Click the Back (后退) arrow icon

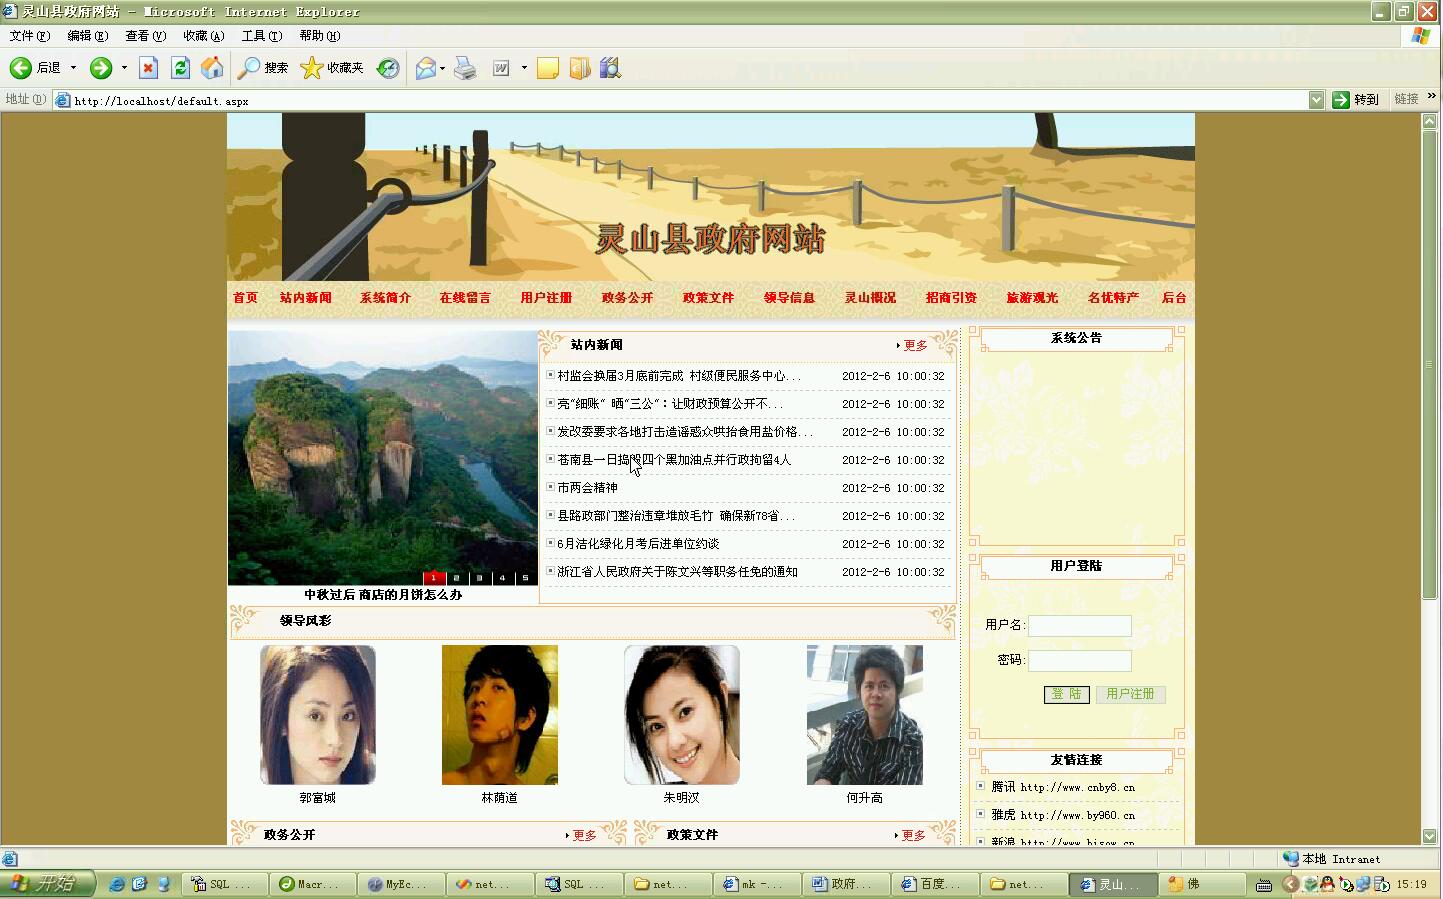click(x=20, y=68)
